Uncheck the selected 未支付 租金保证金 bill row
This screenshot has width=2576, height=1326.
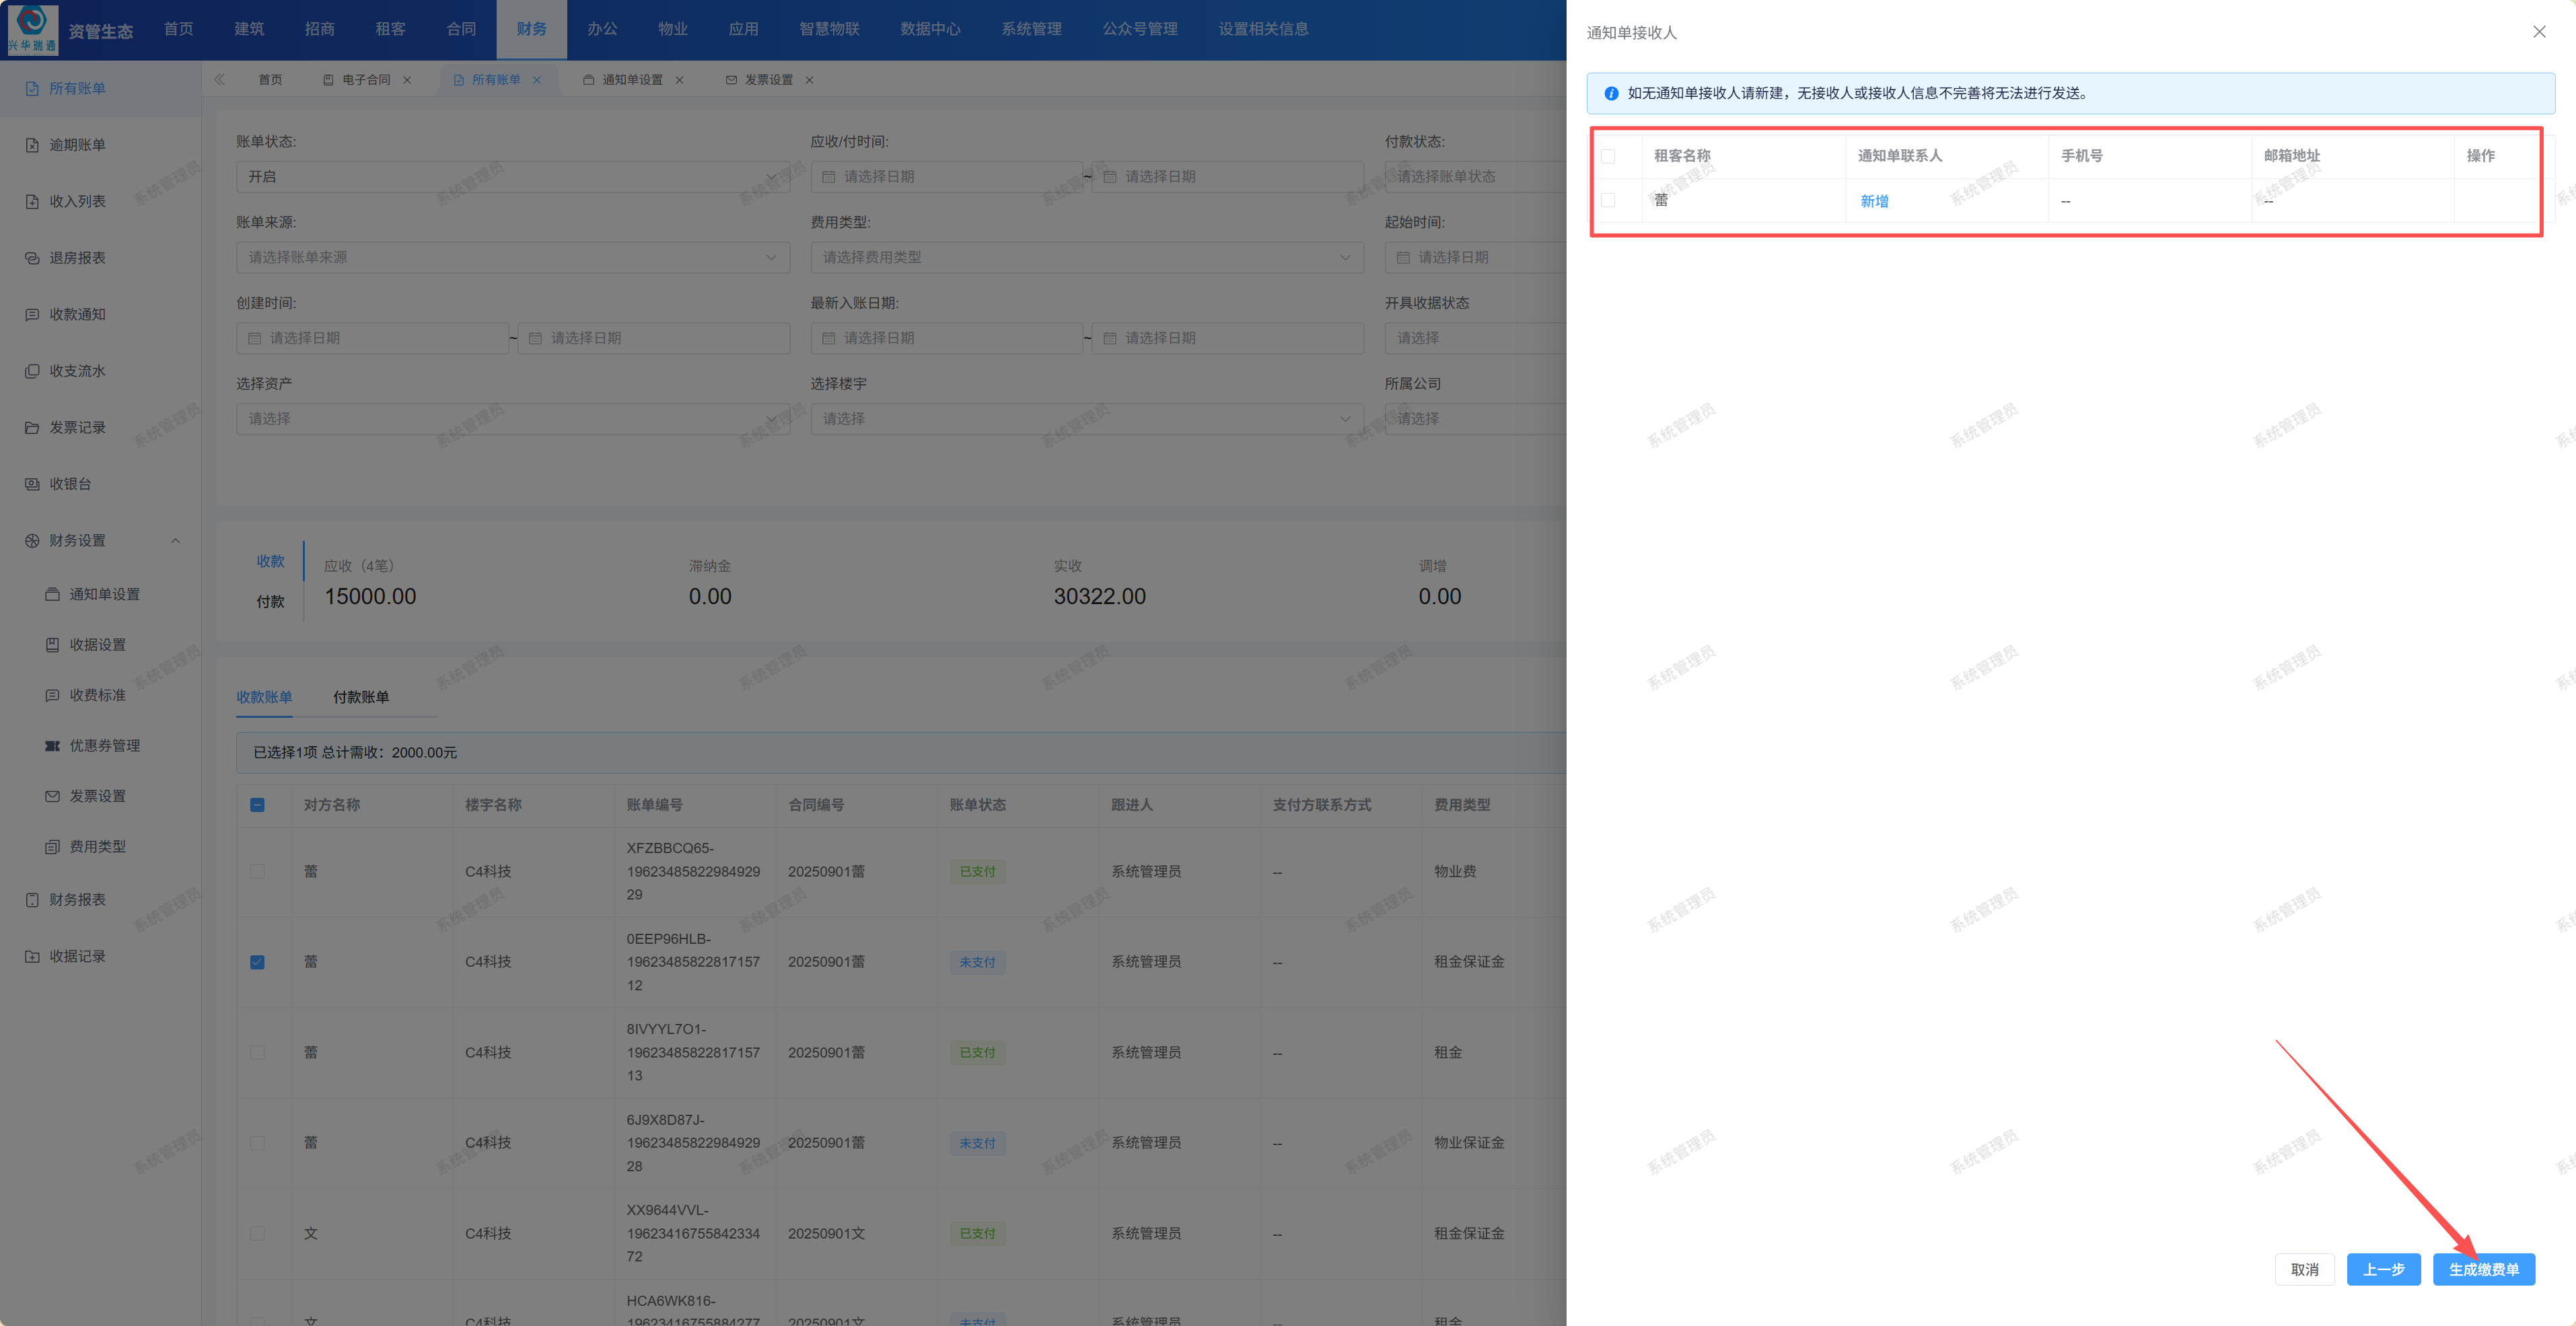coord(257,962)
